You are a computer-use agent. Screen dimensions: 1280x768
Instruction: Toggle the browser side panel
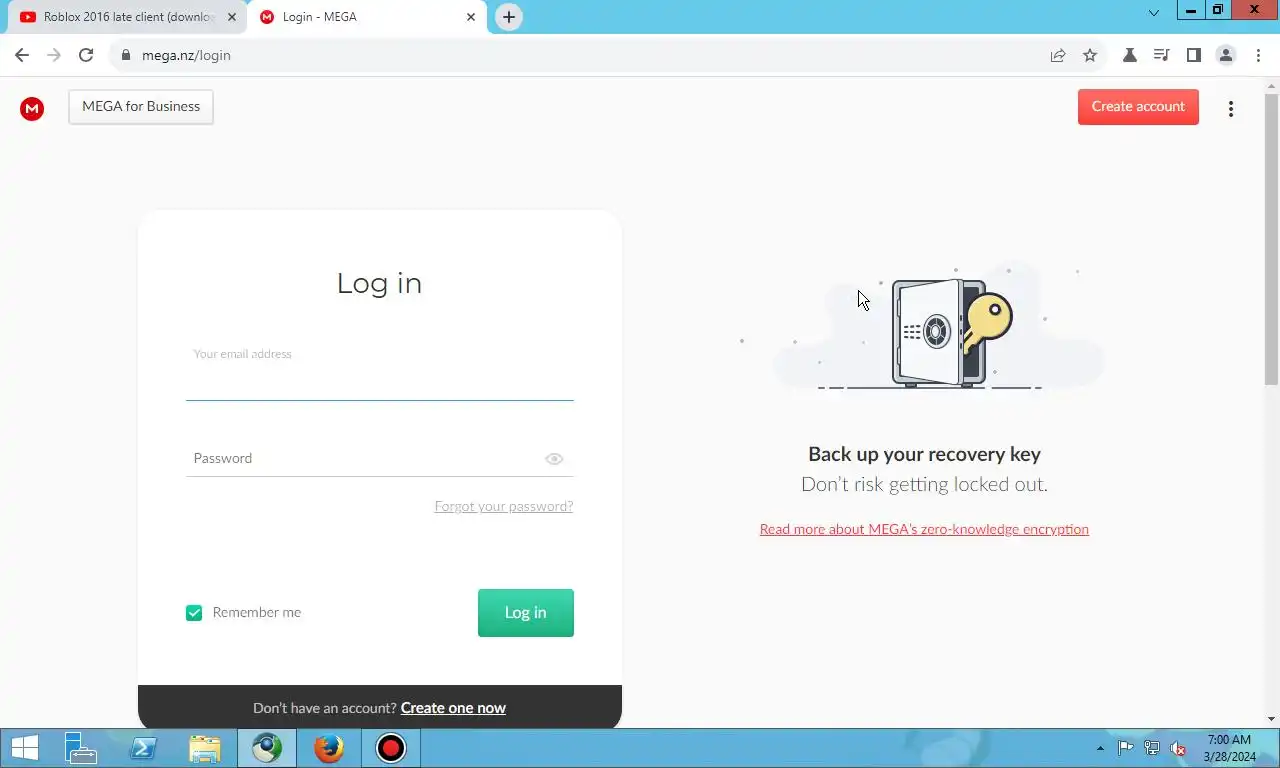pos(1193,55)
